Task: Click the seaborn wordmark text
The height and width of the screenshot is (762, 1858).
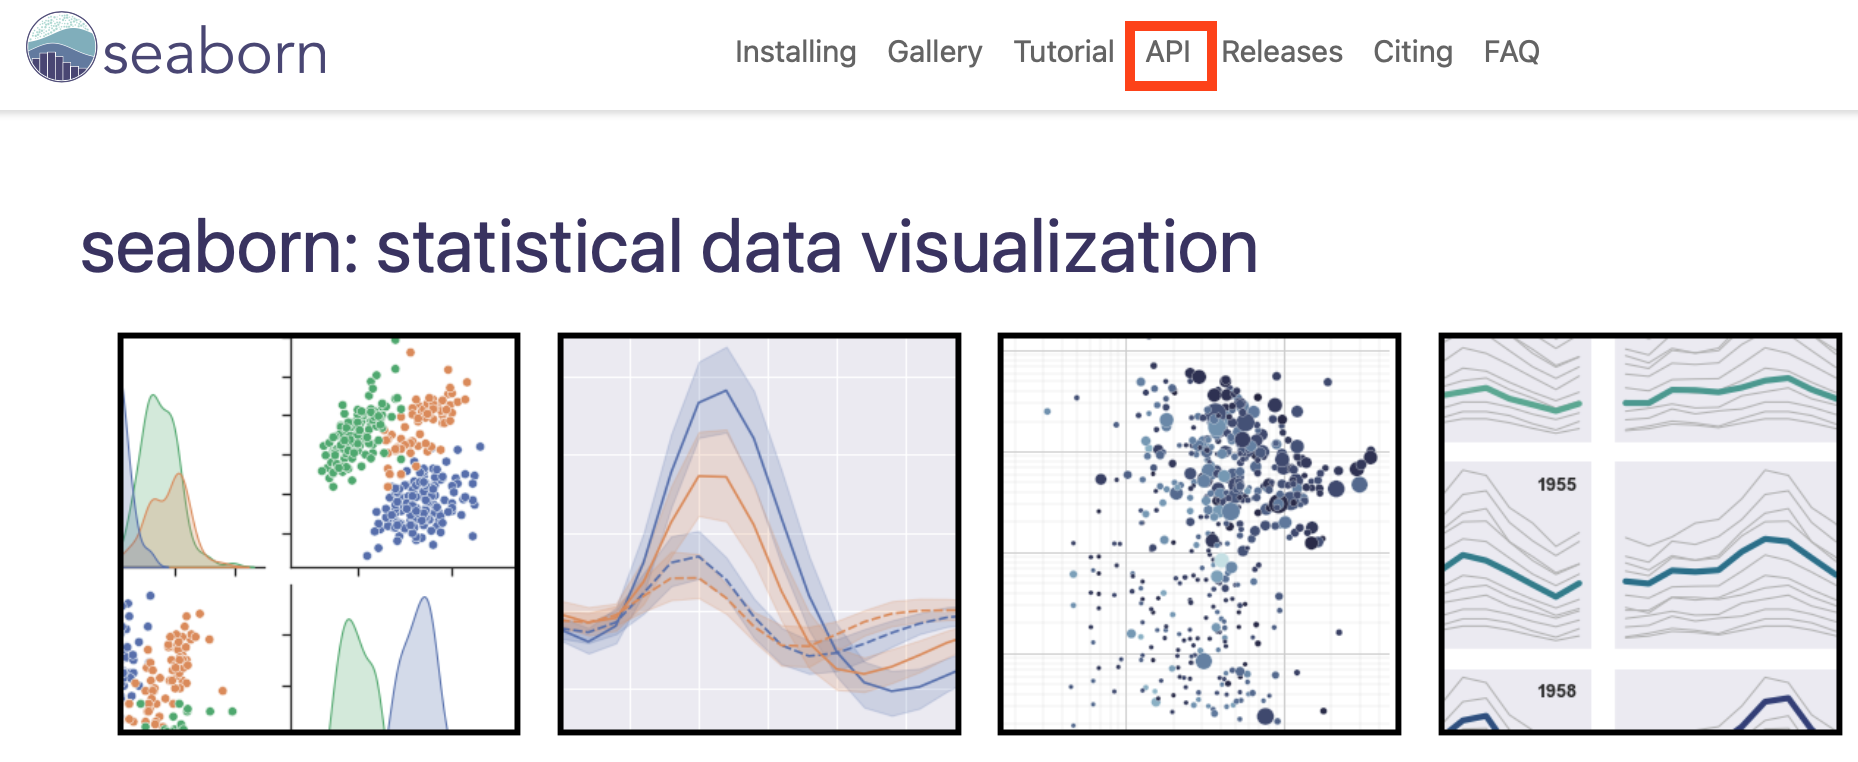Action: coord(215,53)
